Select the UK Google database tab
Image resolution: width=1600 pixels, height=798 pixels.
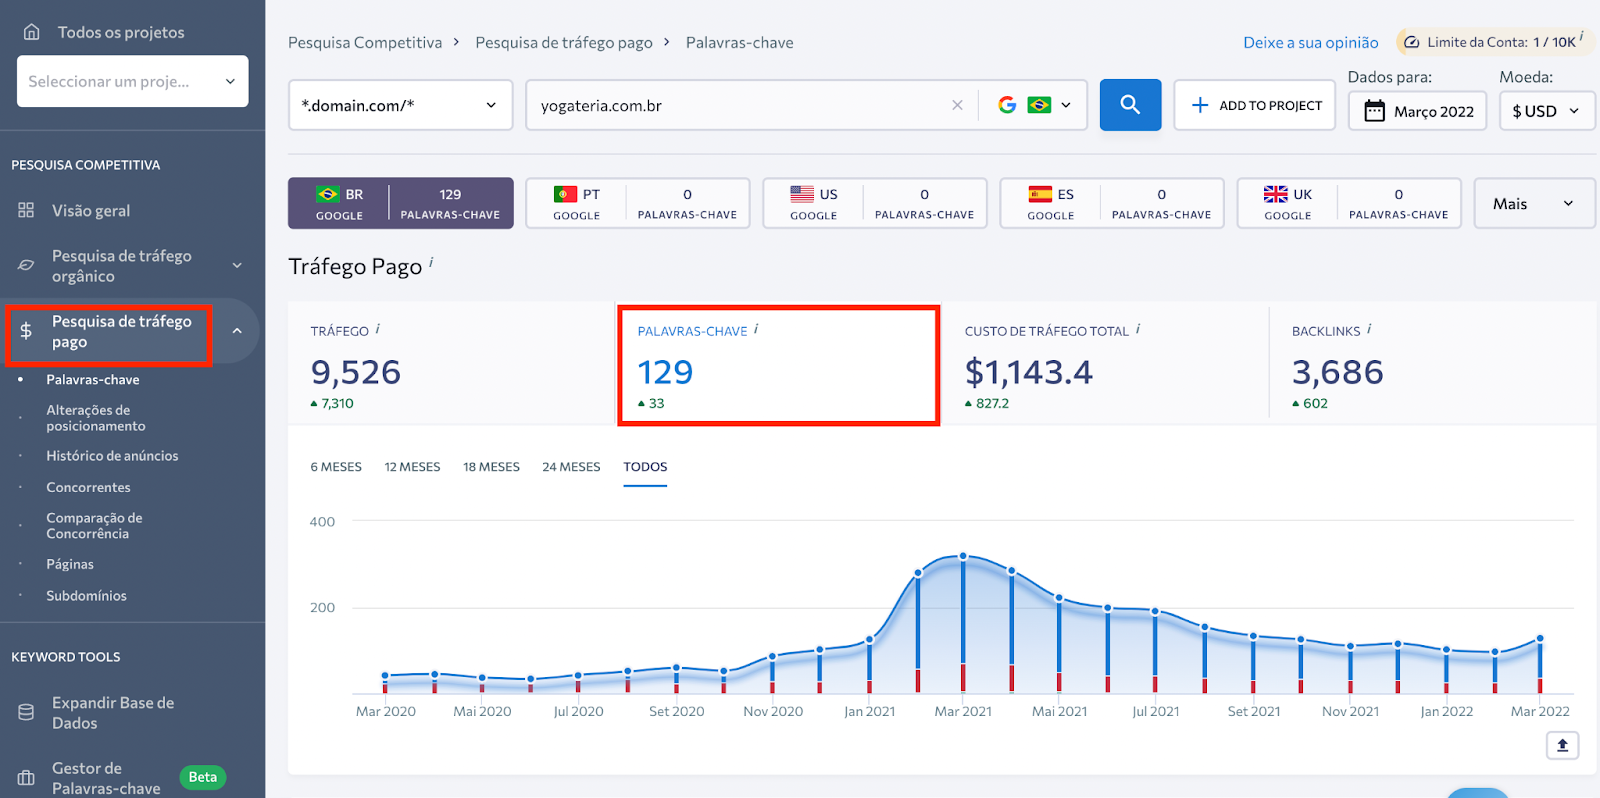[1349, 203]
